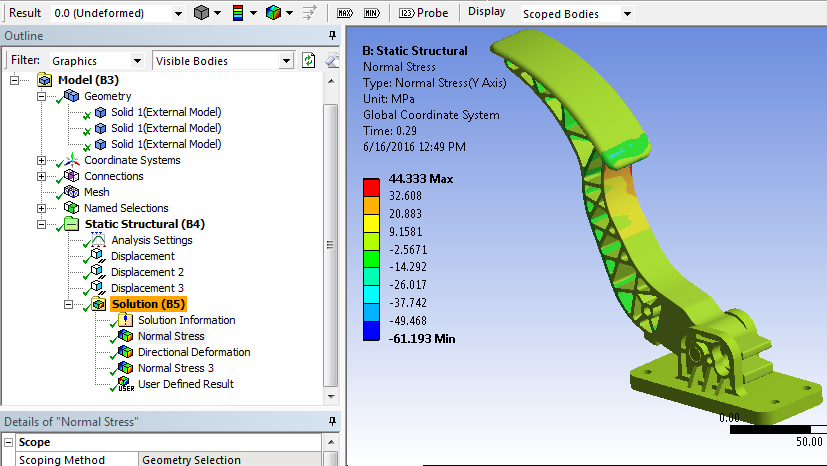827x466 pixels.
Task: Click the Named Selections icon
Action: (x=71, y=208)
